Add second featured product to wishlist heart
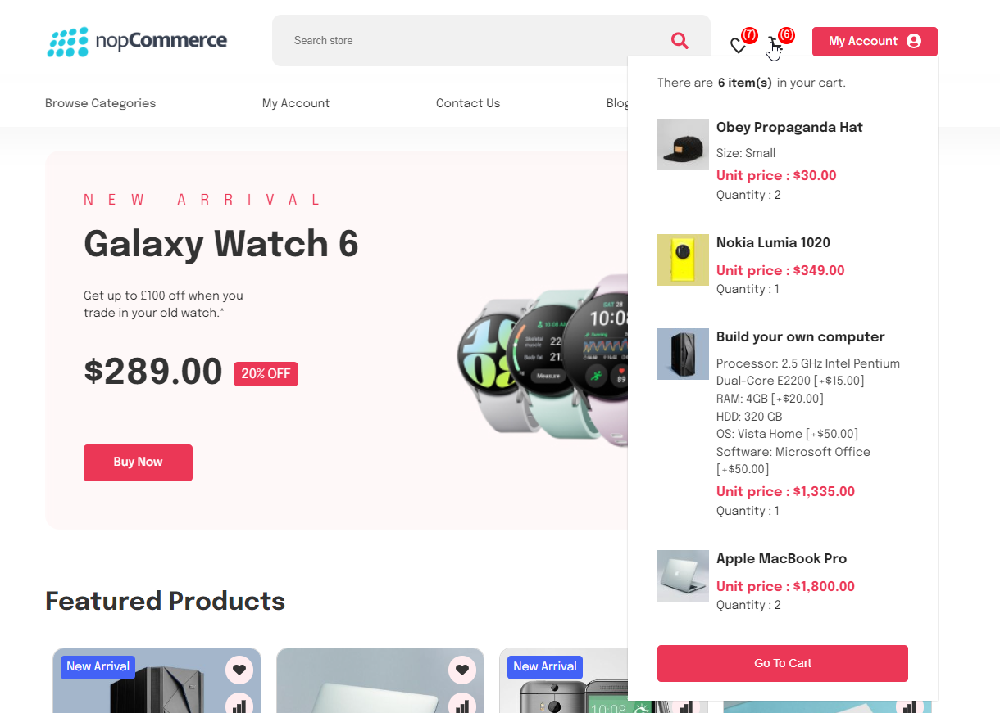 (x=462, y=670)
